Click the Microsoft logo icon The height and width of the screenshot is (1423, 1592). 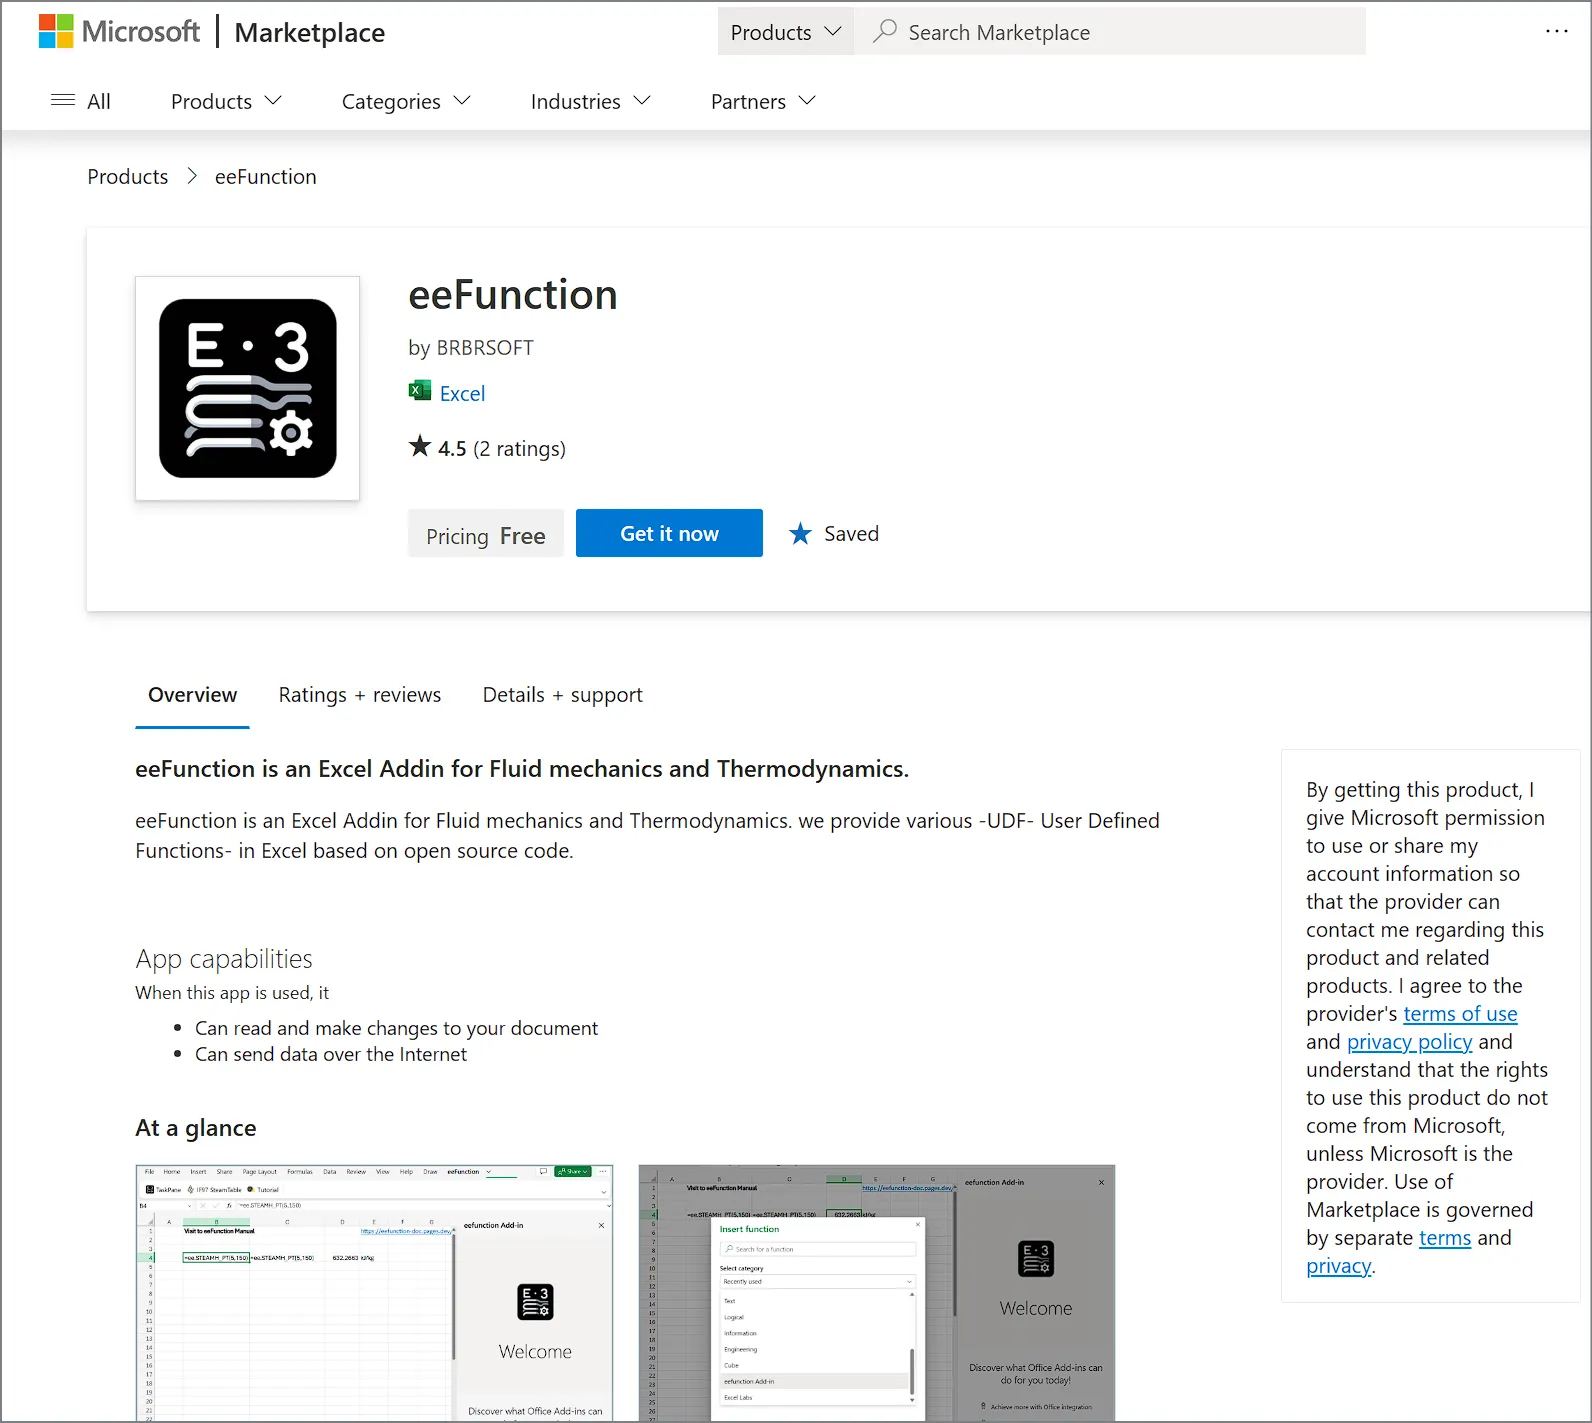(x=56, y=32)
